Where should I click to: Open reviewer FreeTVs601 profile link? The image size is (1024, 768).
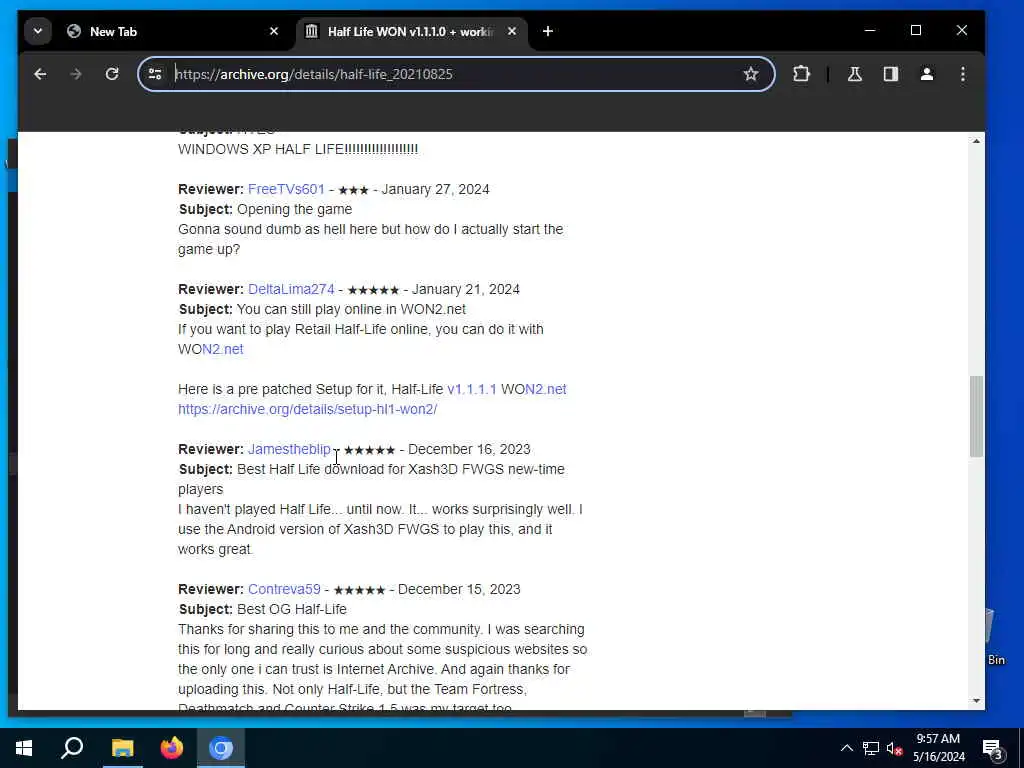[x=286, y=189]
